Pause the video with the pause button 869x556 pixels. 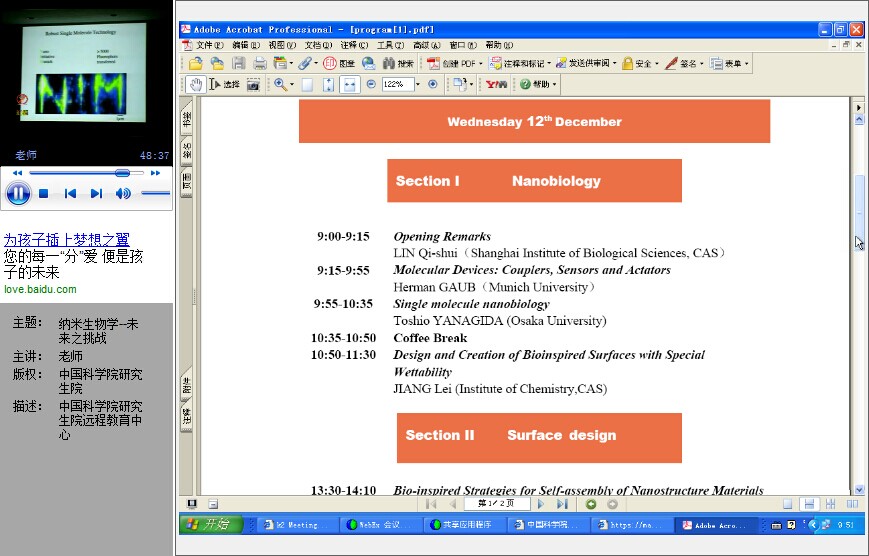(x=18, y=193)
